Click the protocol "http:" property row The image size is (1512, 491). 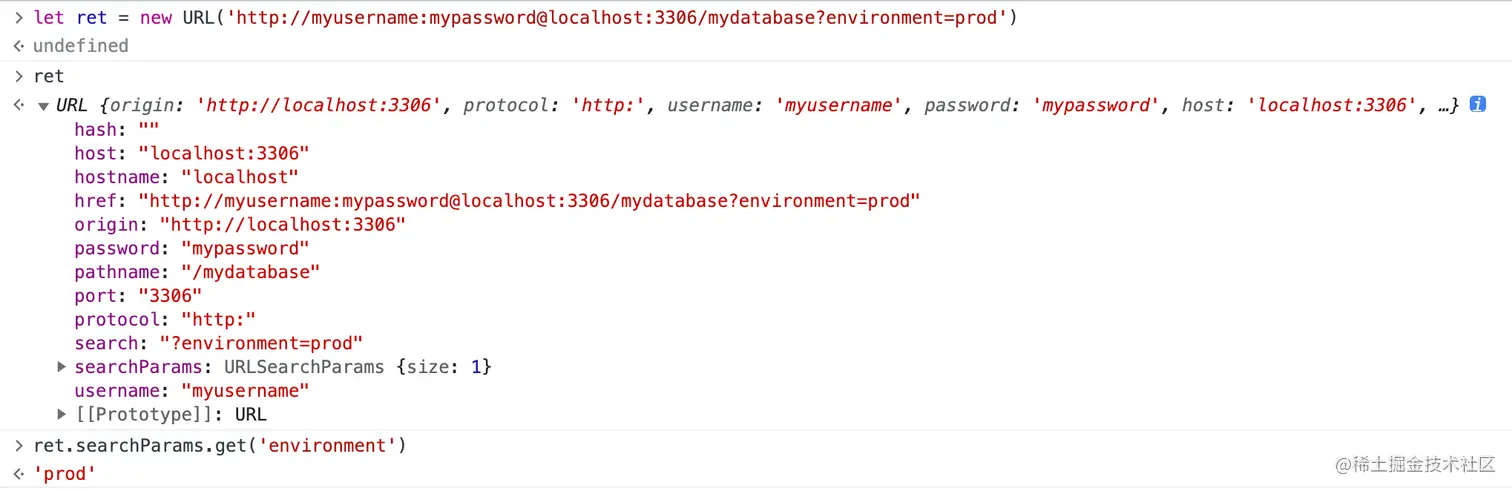tap(166, 319)
